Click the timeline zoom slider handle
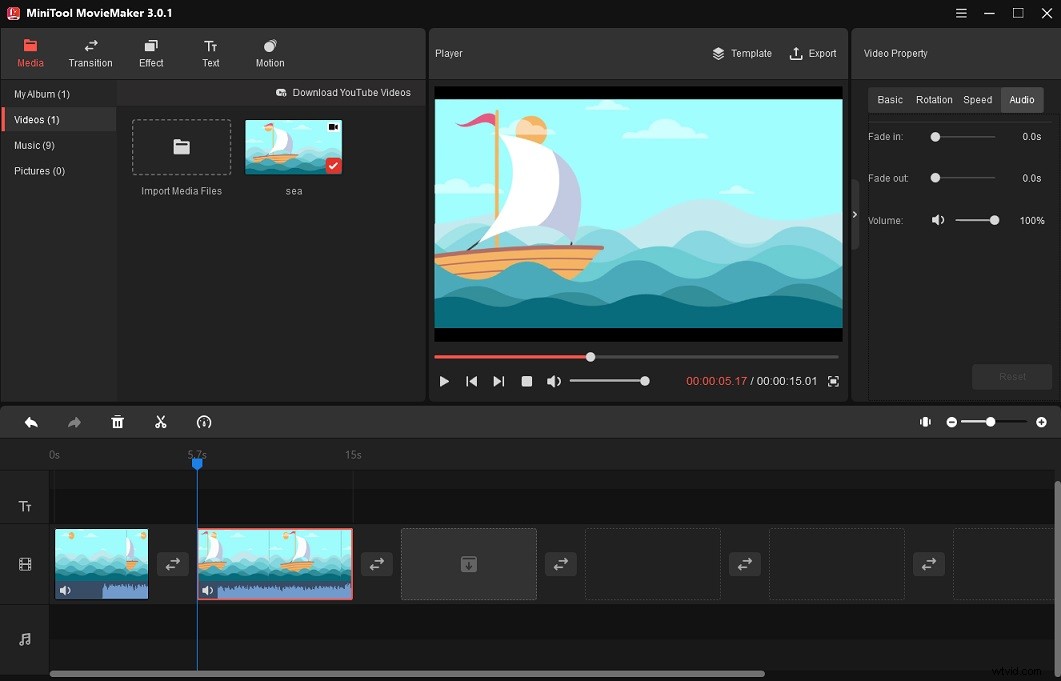Screen dimensions: 1061x681 pyautogui.click(x=989, y=422)
